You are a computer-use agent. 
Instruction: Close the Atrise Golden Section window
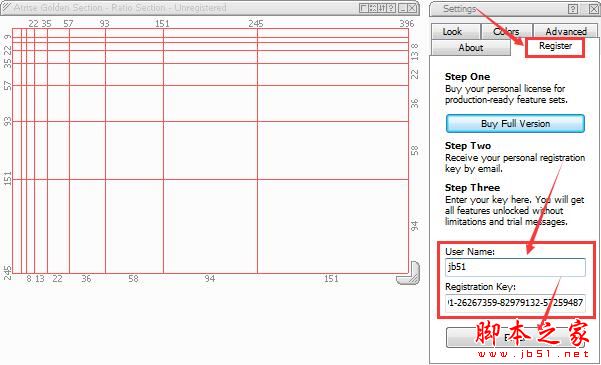coord(412,8)
